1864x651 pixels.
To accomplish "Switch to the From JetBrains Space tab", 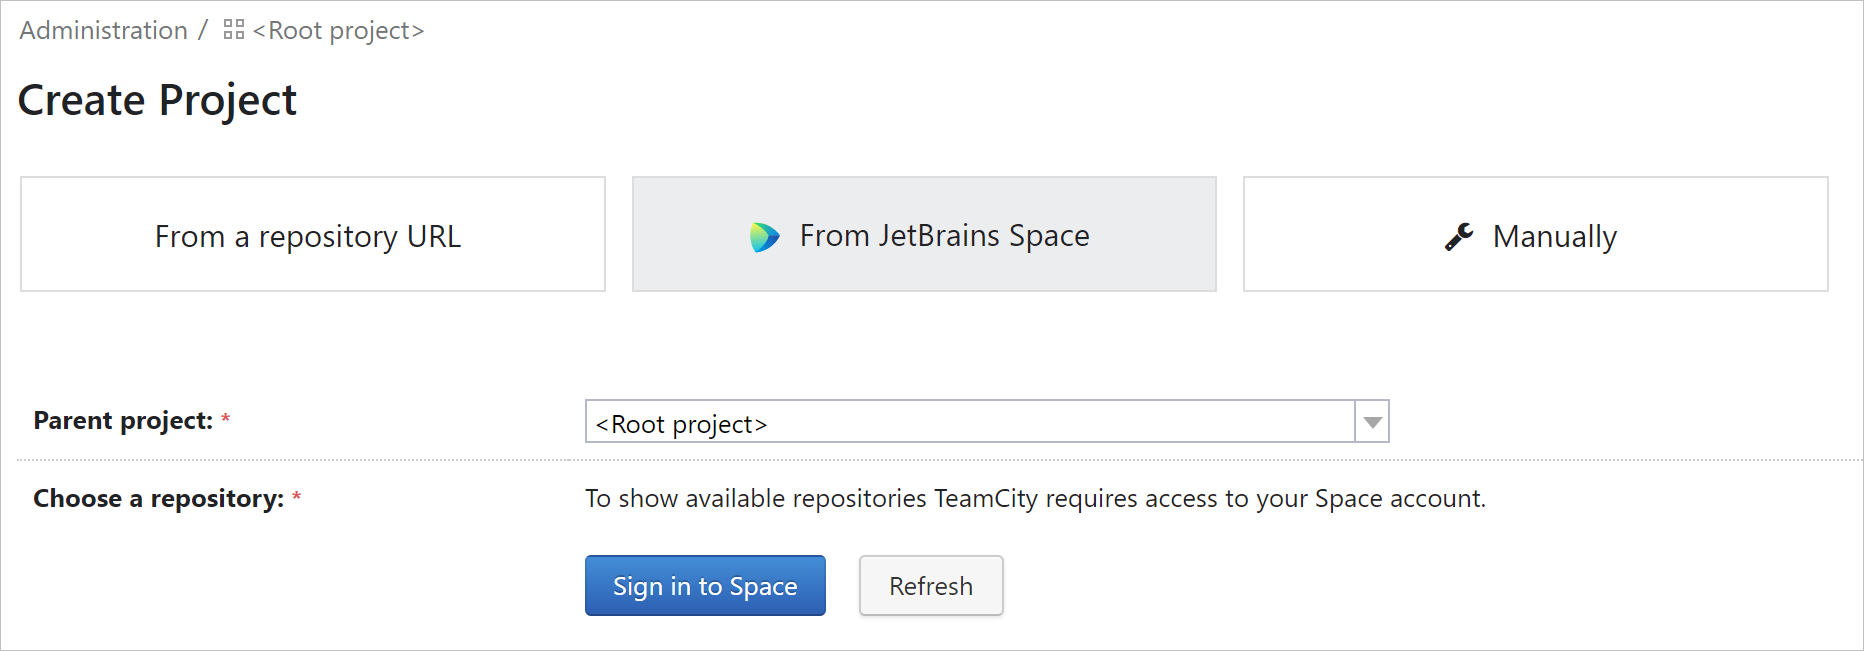I will click(x=924, y=235).
